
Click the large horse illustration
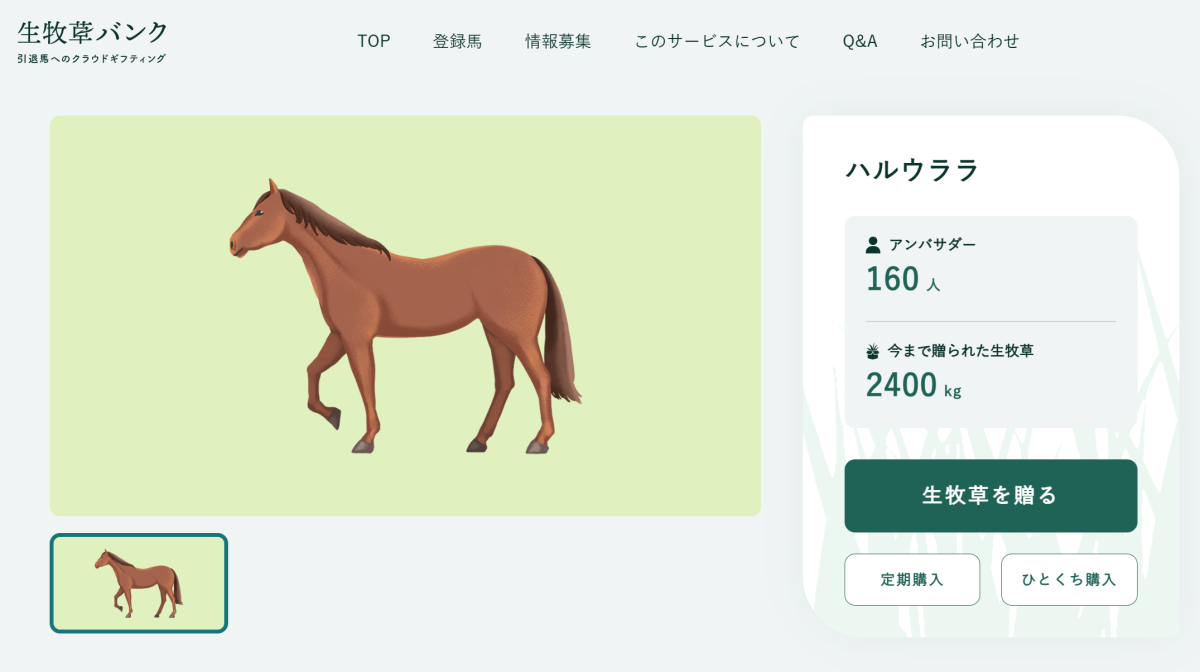(405, 316)
